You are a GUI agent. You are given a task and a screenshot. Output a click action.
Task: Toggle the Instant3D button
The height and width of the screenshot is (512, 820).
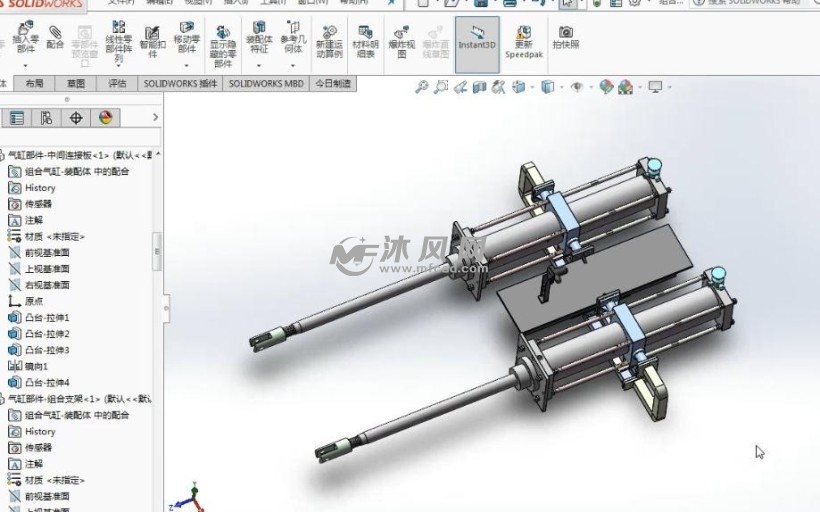click(x=477, y=44)
